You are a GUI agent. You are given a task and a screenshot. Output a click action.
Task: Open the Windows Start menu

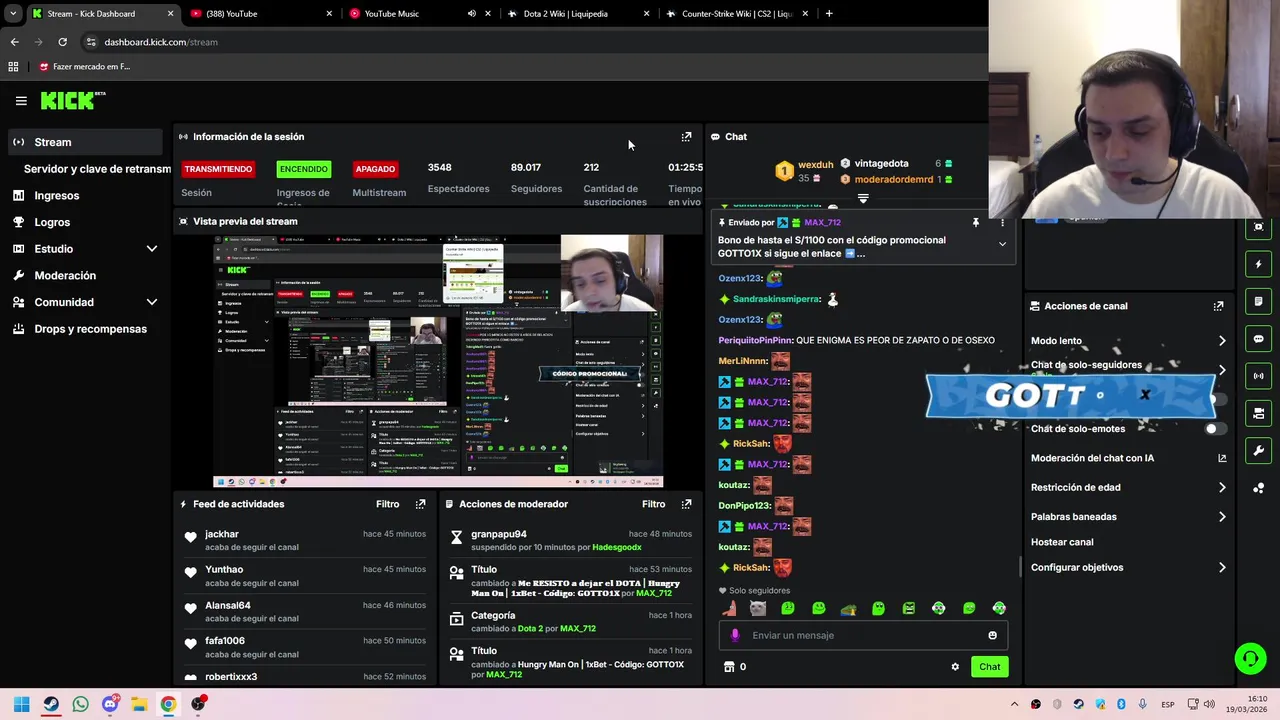pos(21,704)
